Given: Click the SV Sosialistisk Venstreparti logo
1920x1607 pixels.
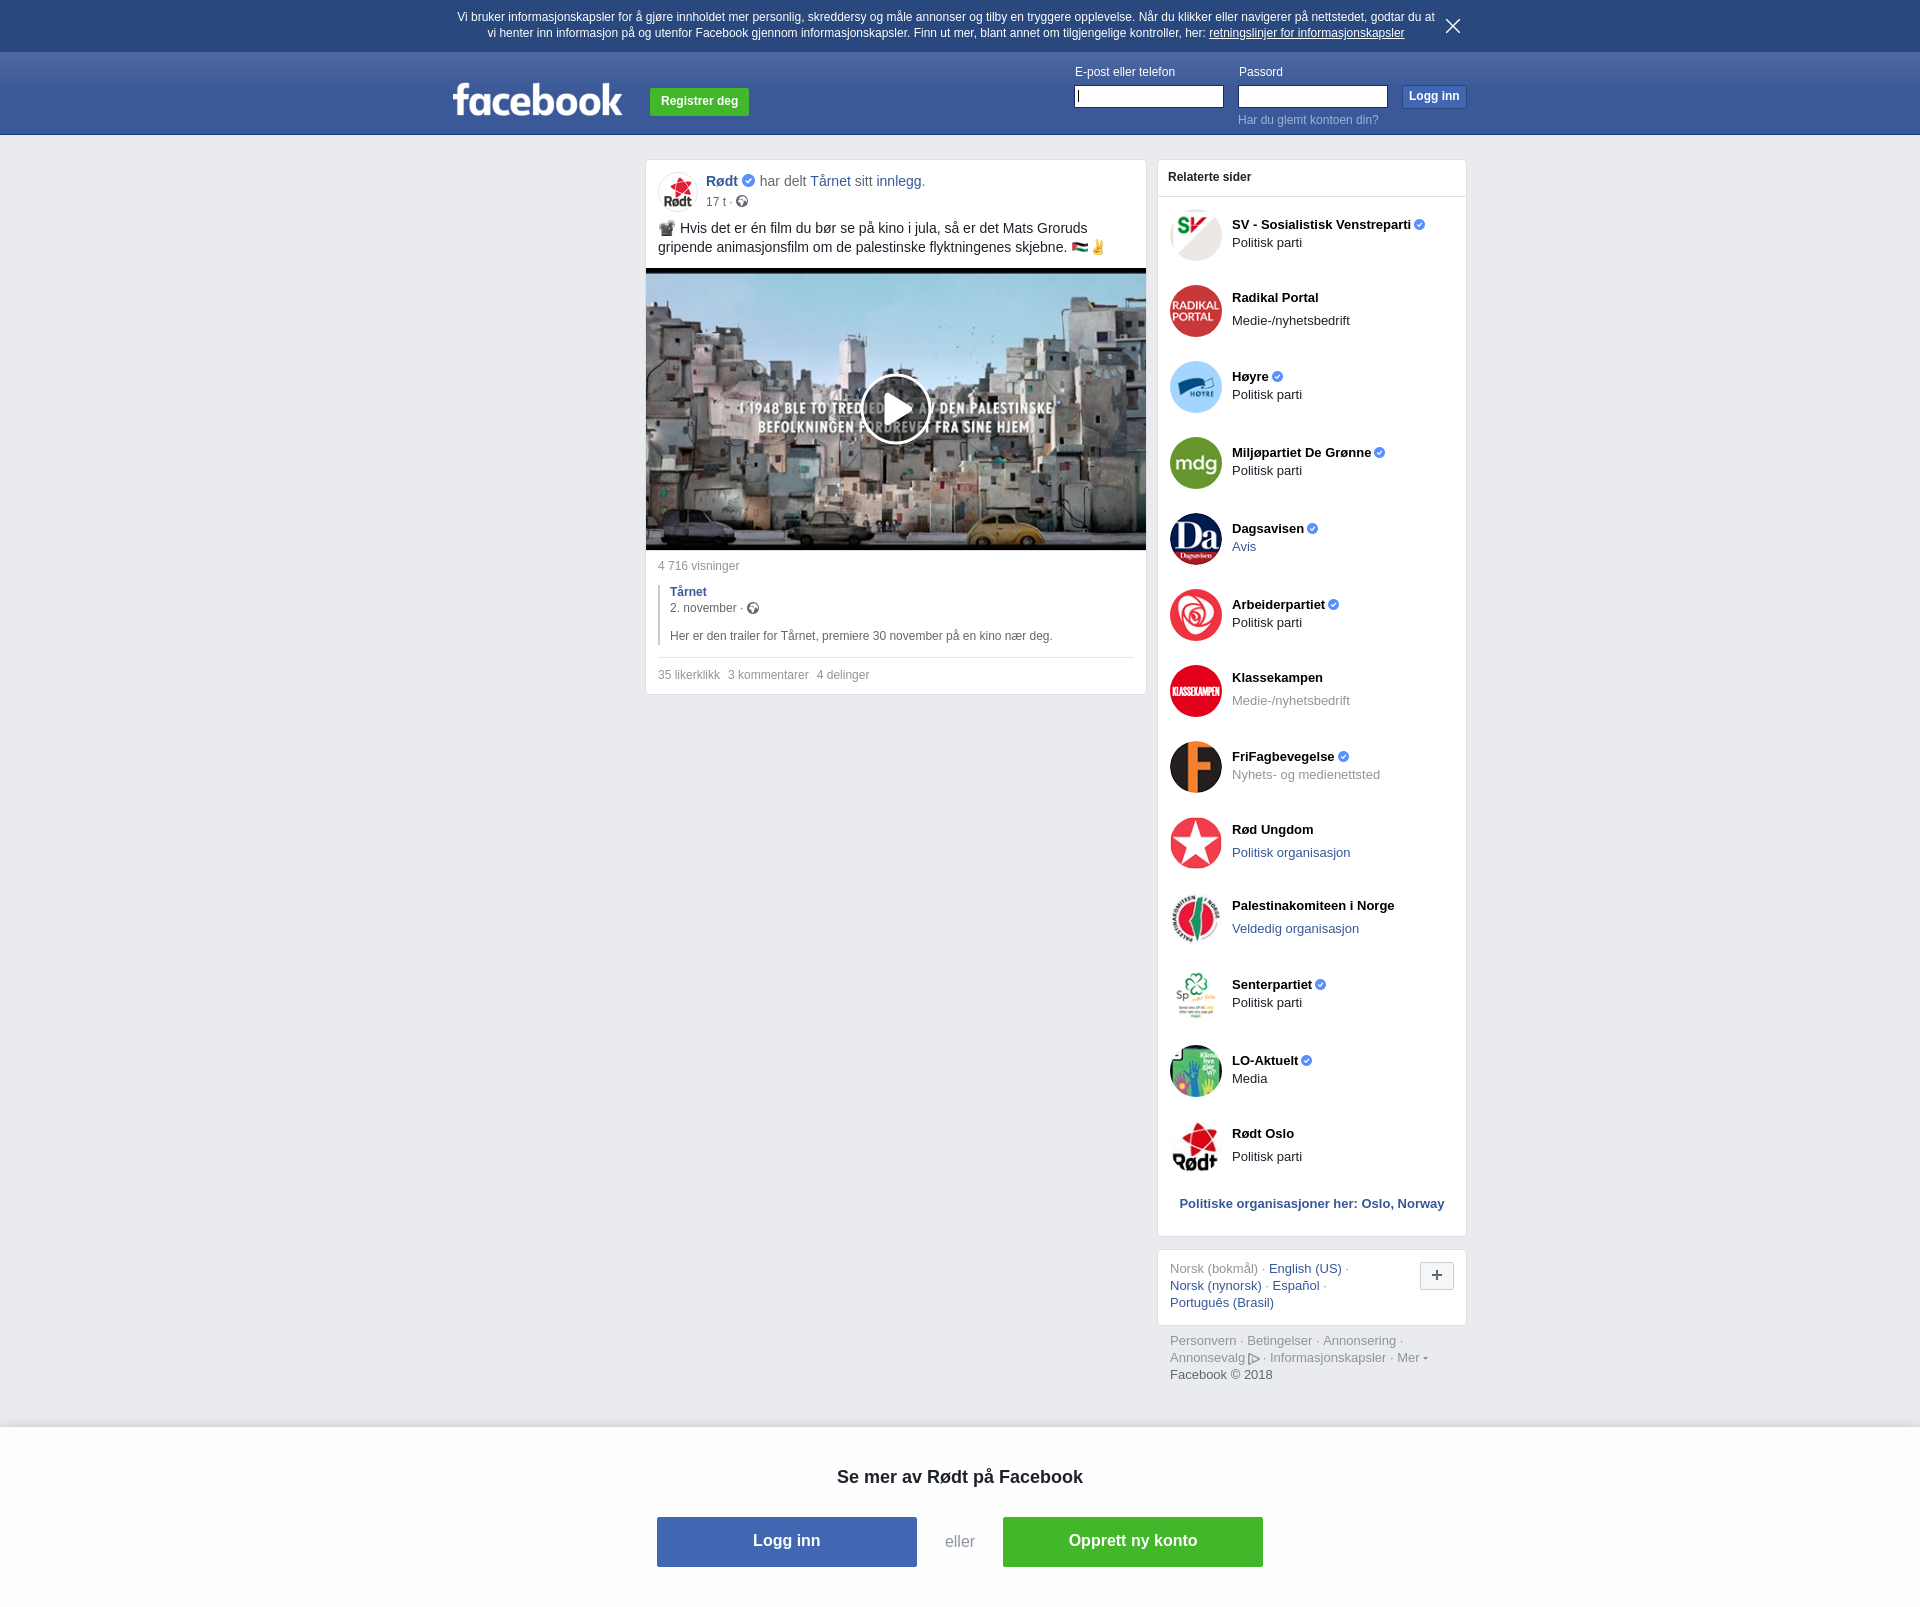Looking at the screenshot, I should (1196, 235).
